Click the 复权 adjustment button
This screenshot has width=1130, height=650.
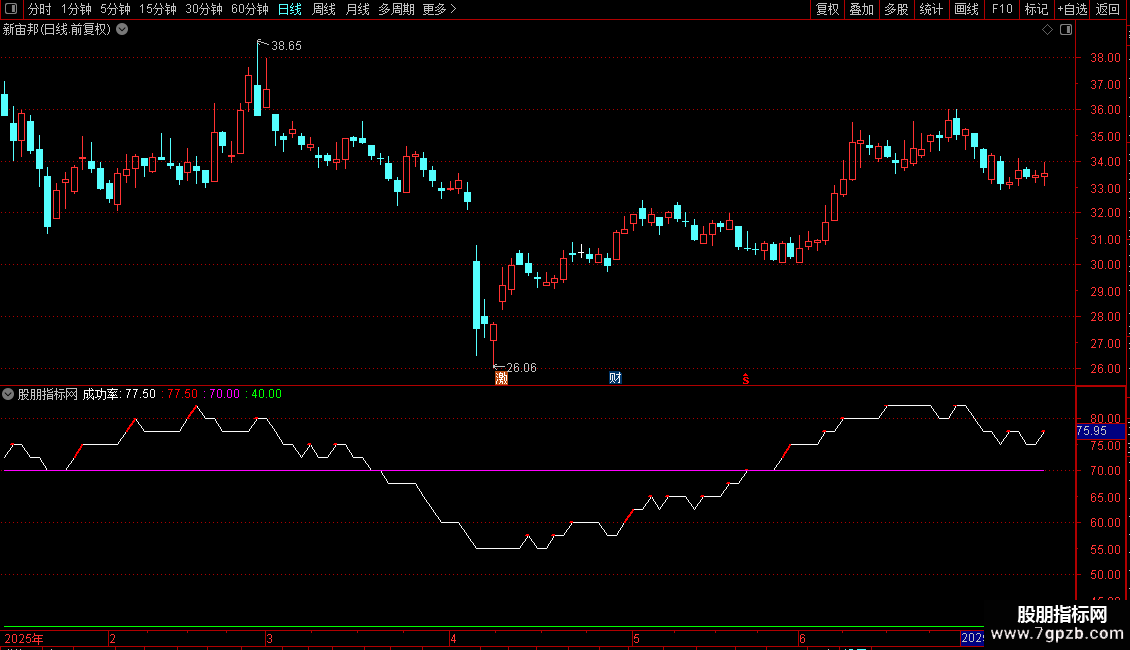[827, 9]
